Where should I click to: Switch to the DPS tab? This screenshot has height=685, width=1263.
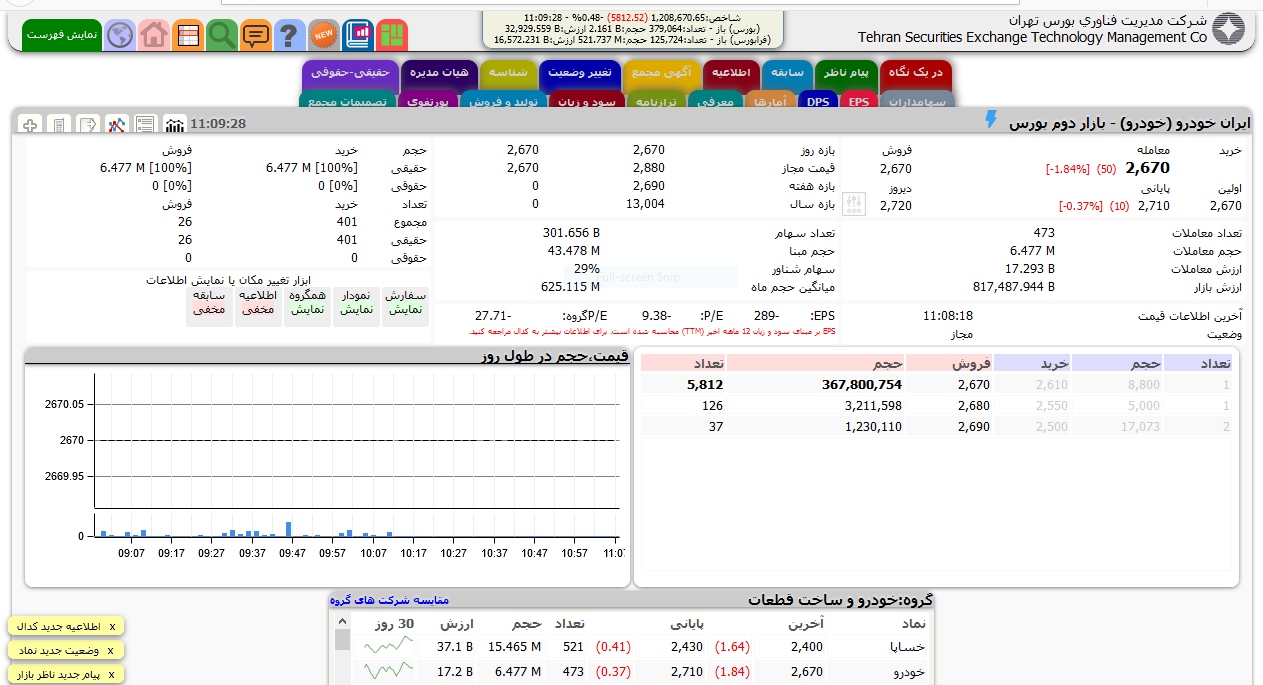click(818, 101)
